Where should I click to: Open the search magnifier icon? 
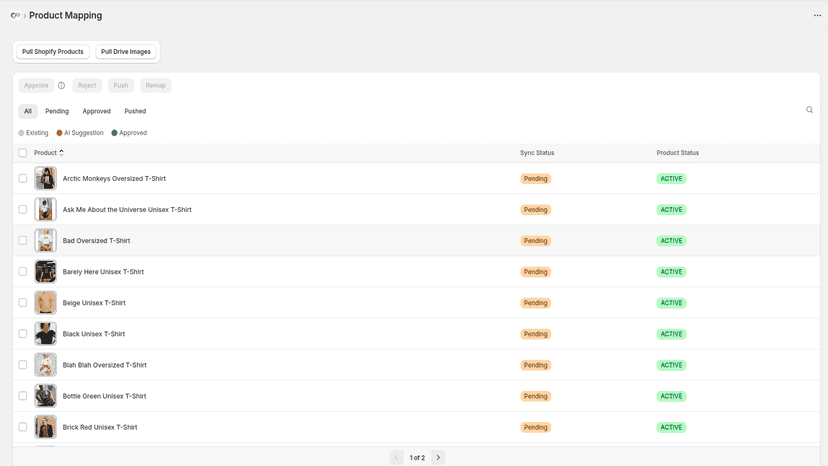coord(809,110)
